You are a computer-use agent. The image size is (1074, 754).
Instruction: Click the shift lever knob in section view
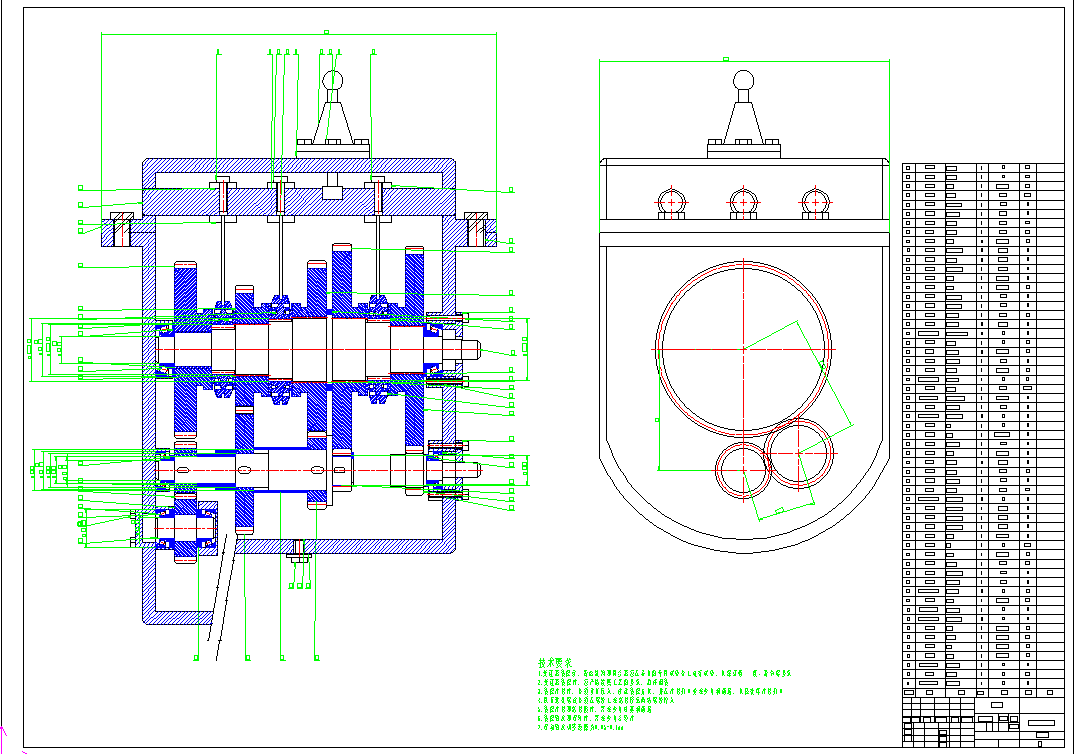point(331,78)
